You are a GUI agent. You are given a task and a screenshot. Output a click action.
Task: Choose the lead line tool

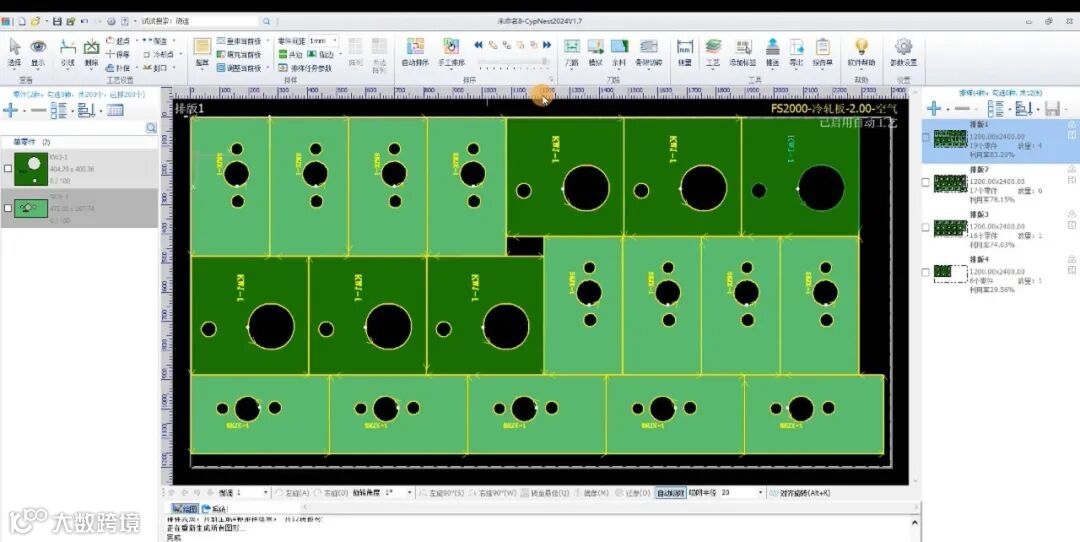point(68,52)
